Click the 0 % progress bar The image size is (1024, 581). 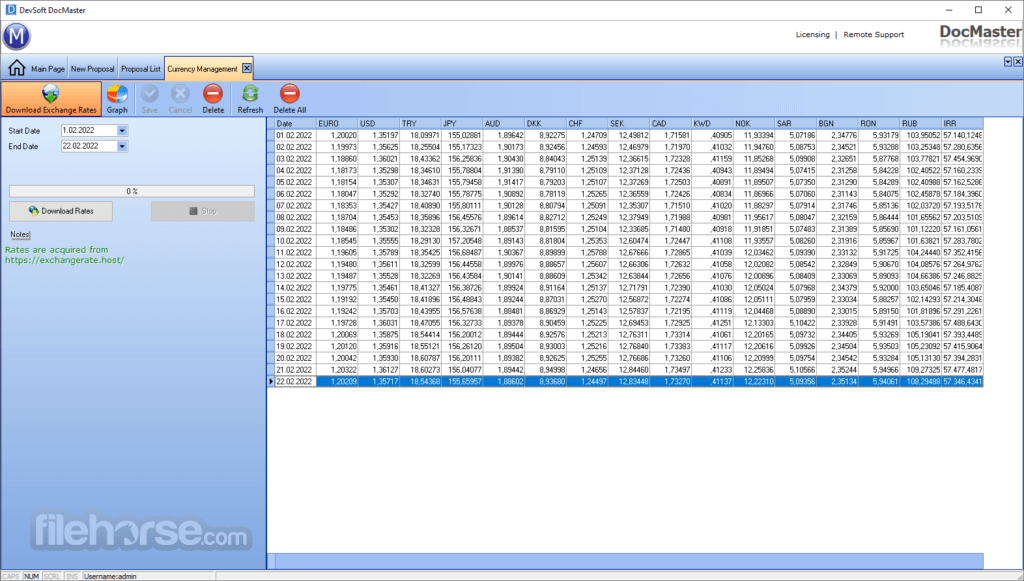point(132,191)
